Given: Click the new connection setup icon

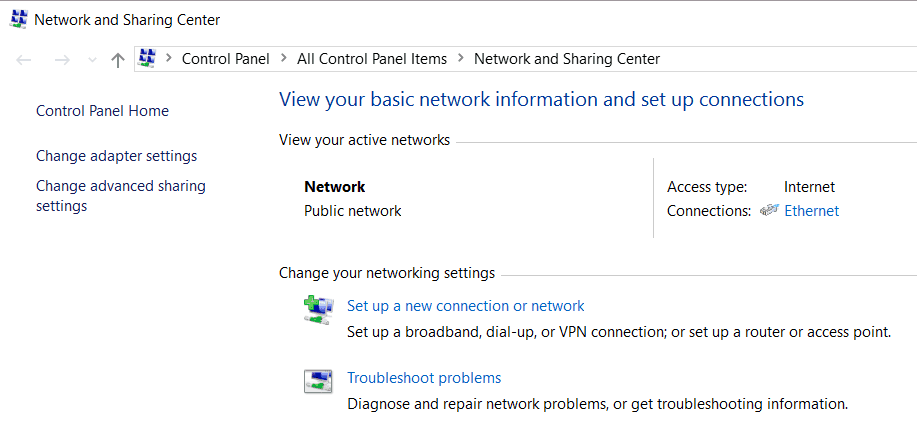Looking at the screenshot, I should tap(317, 308).
